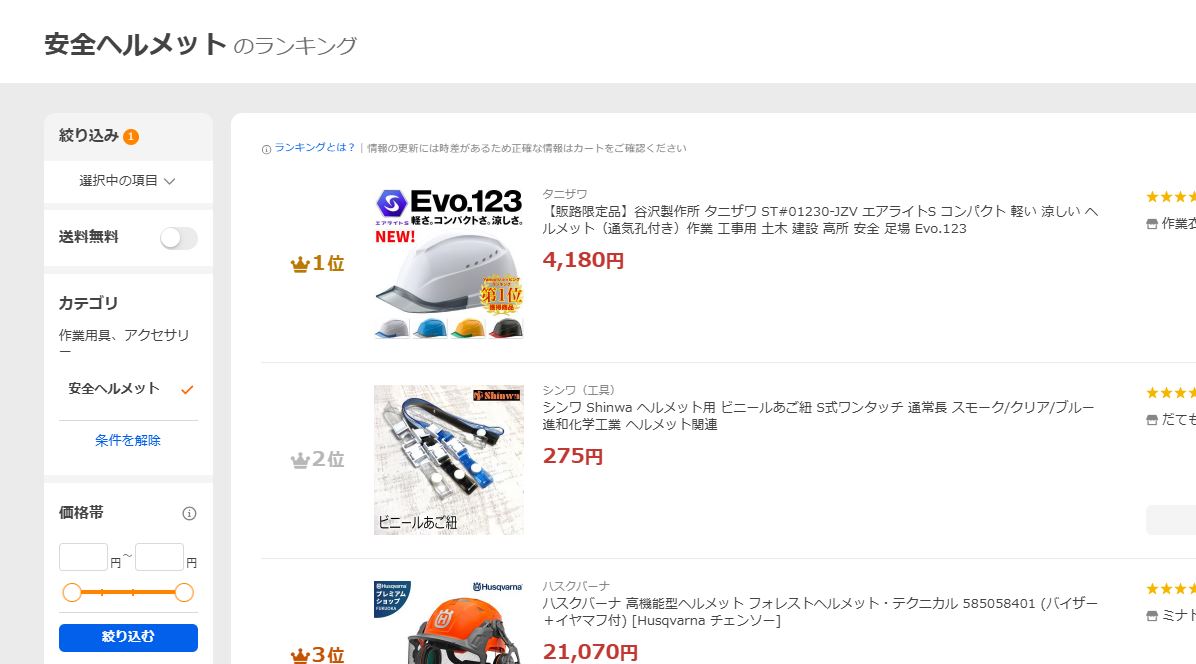Viewport: 1196px width, 664px height.
Task: Click the minimum price input field
Action: (x=83, y=557)
